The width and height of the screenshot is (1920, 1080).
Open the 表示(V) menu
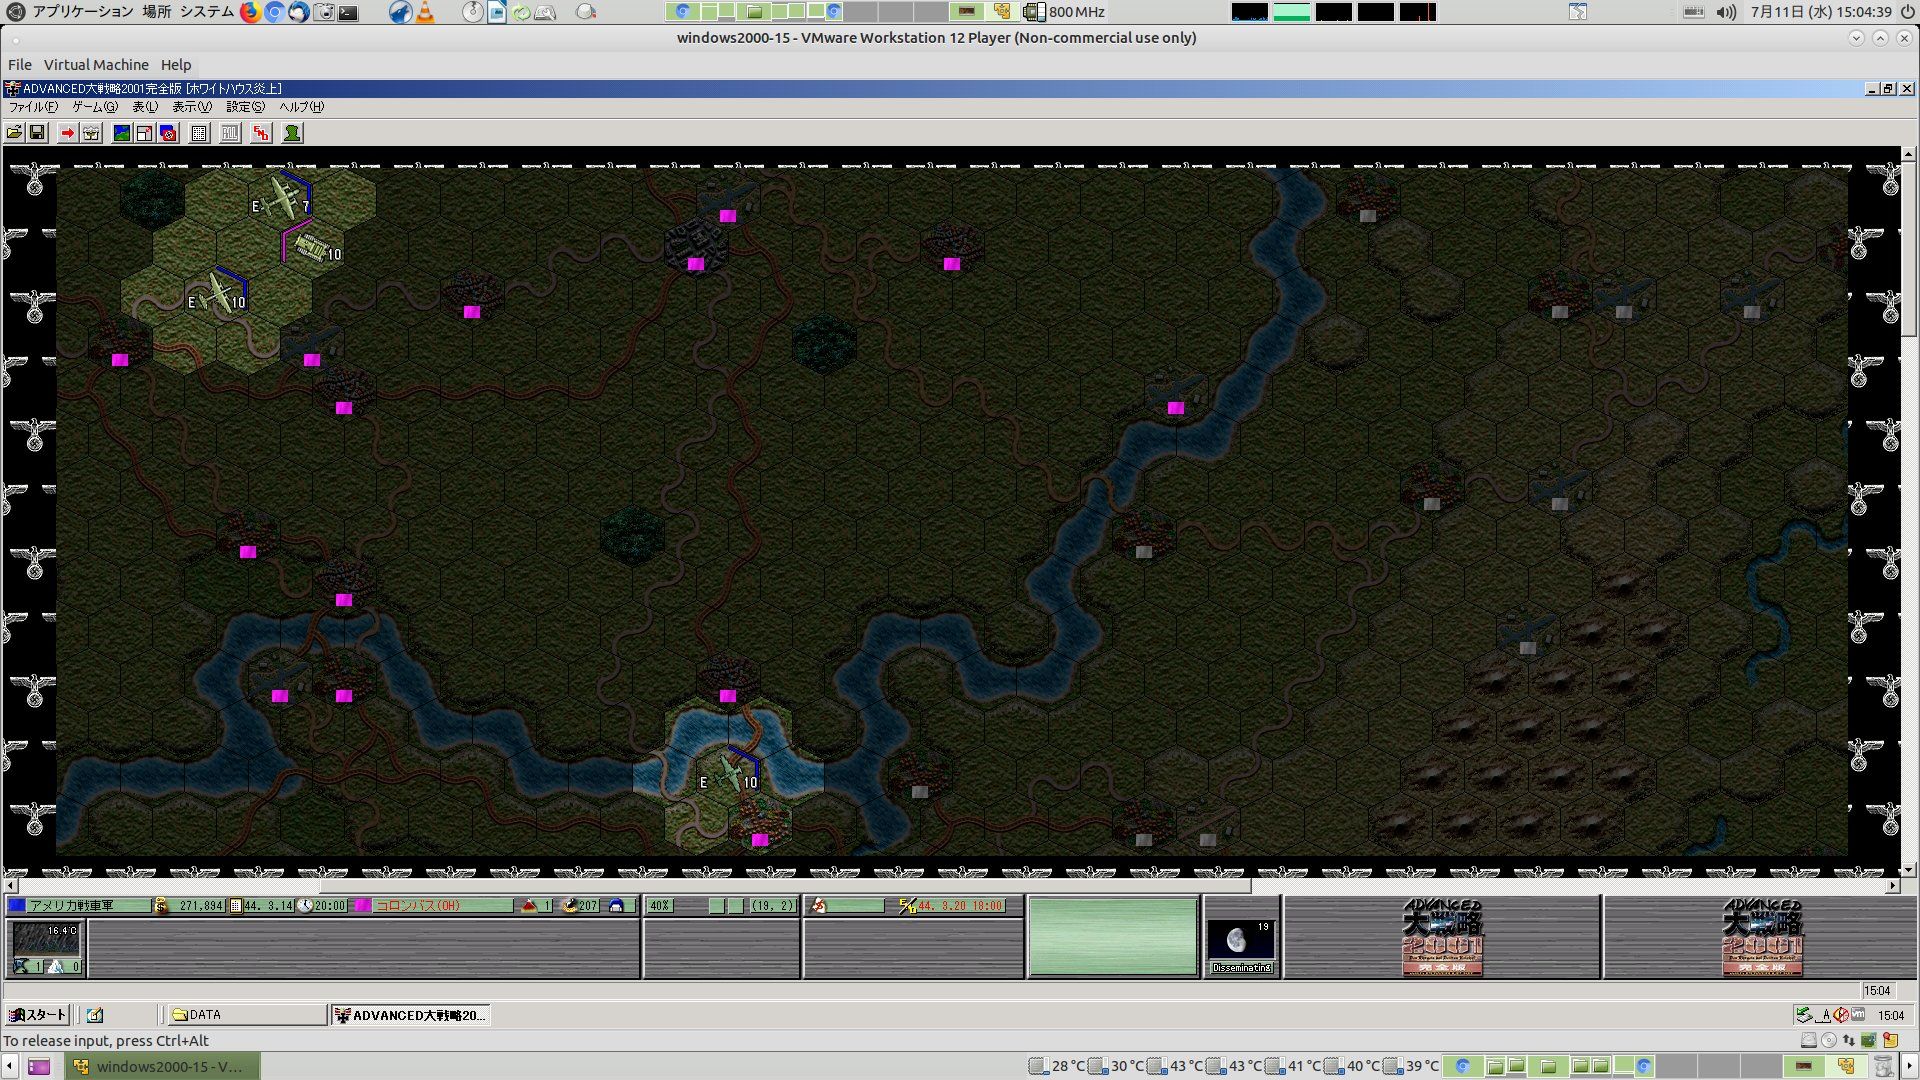pyautogui.click(x=191, y=107)
